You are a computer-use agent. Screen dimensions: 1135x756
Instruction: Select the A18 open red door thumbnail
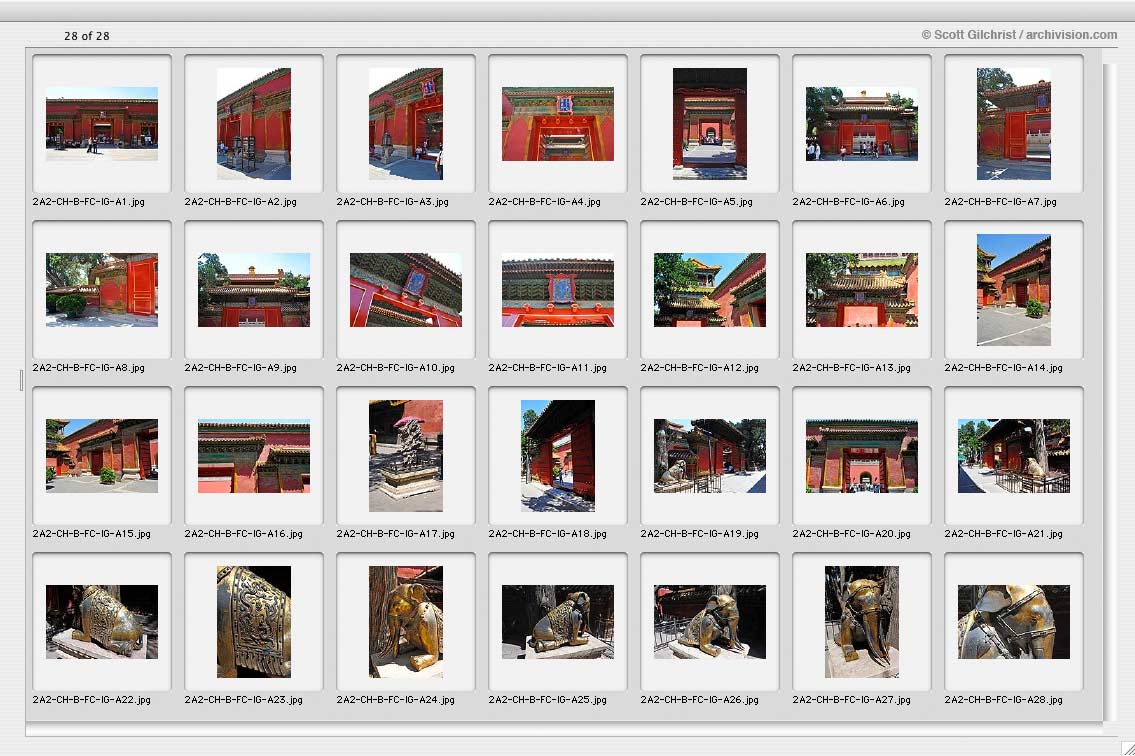[x=558, y=455]
